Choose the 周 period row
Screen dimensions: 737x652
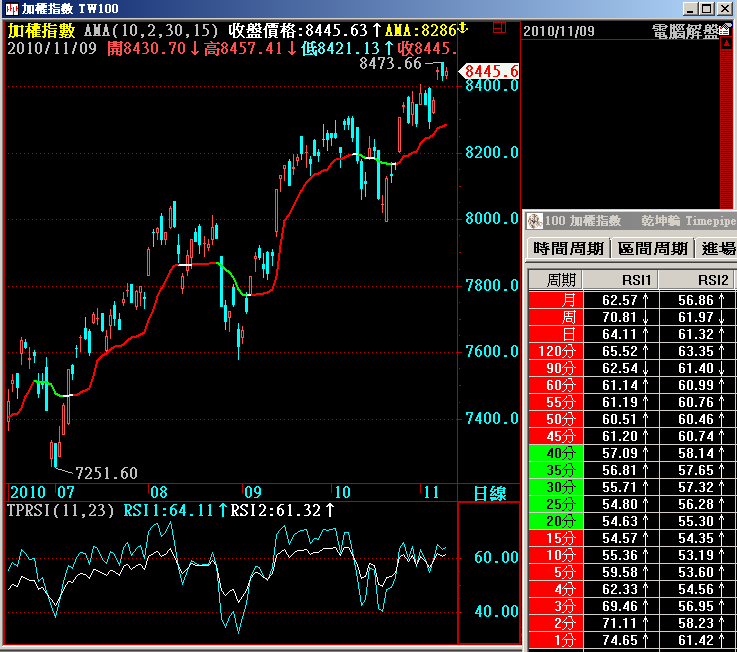[x=555, y=317]
